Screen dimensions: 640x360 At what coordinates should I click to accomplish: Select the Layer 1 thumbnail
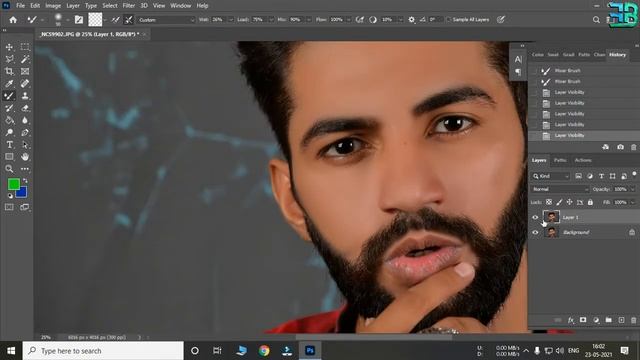coord(551,217)
